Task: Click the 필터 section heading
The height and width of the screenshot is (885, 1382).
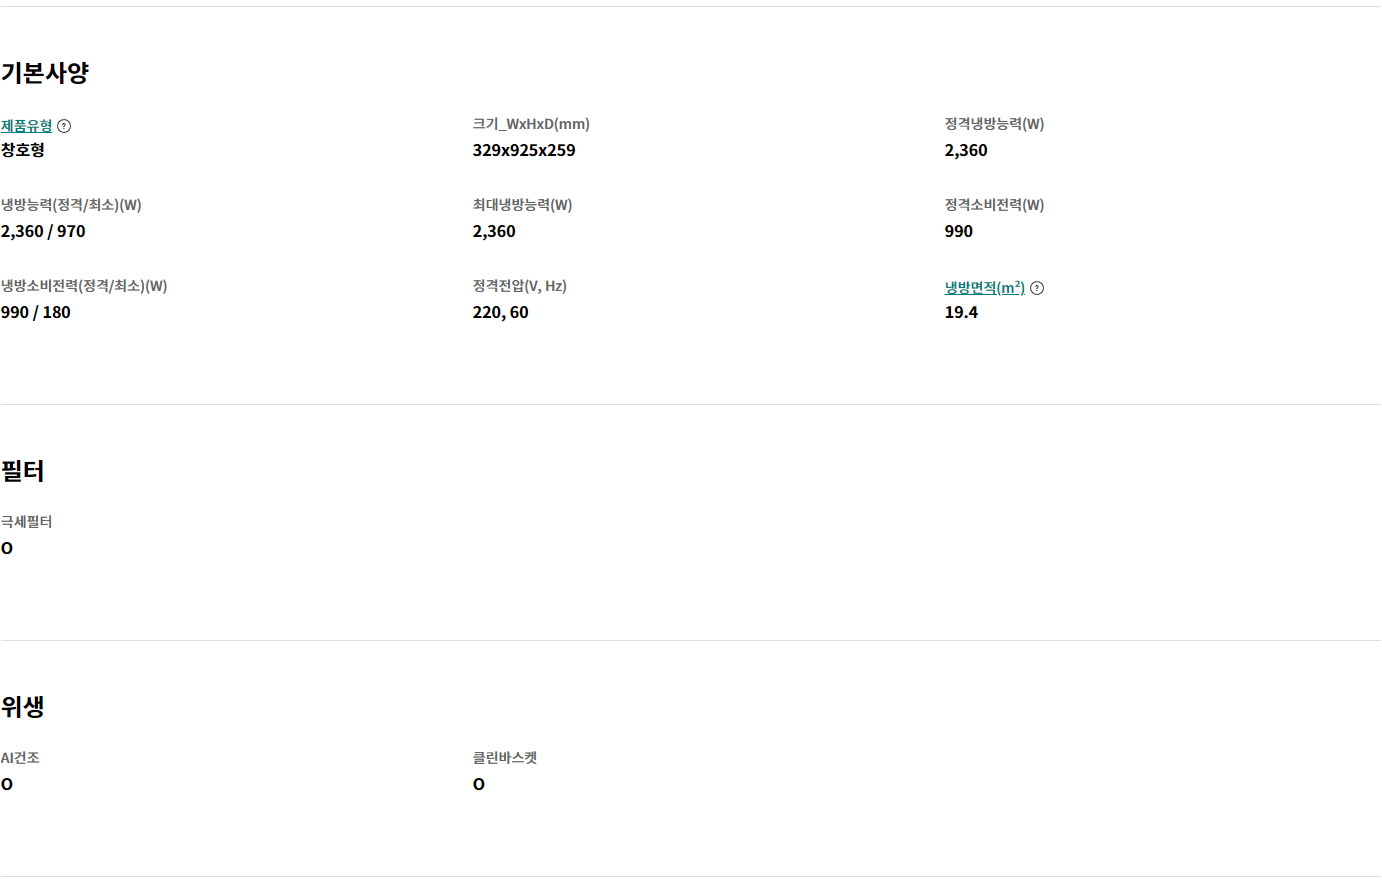Action: (23, 471)
